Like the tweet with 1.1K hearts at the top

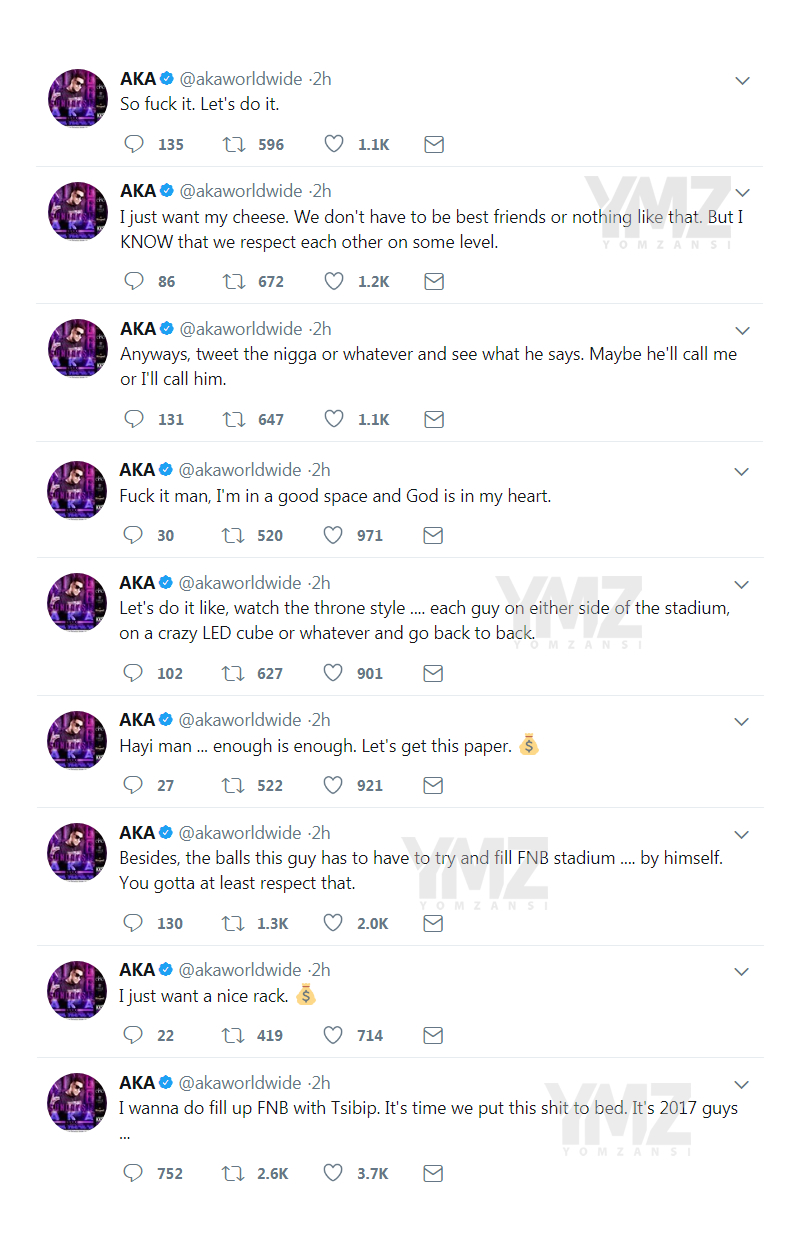coord(334,144)
